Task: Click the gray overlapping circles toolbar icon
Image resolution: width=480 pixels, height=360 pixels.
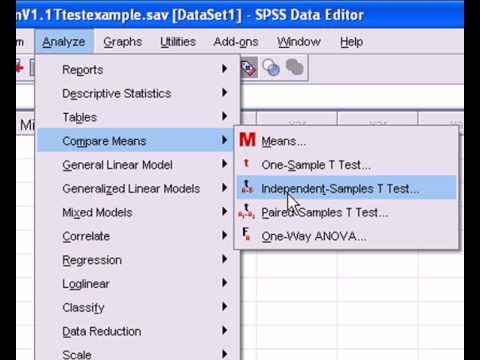Action: (295, 67)
